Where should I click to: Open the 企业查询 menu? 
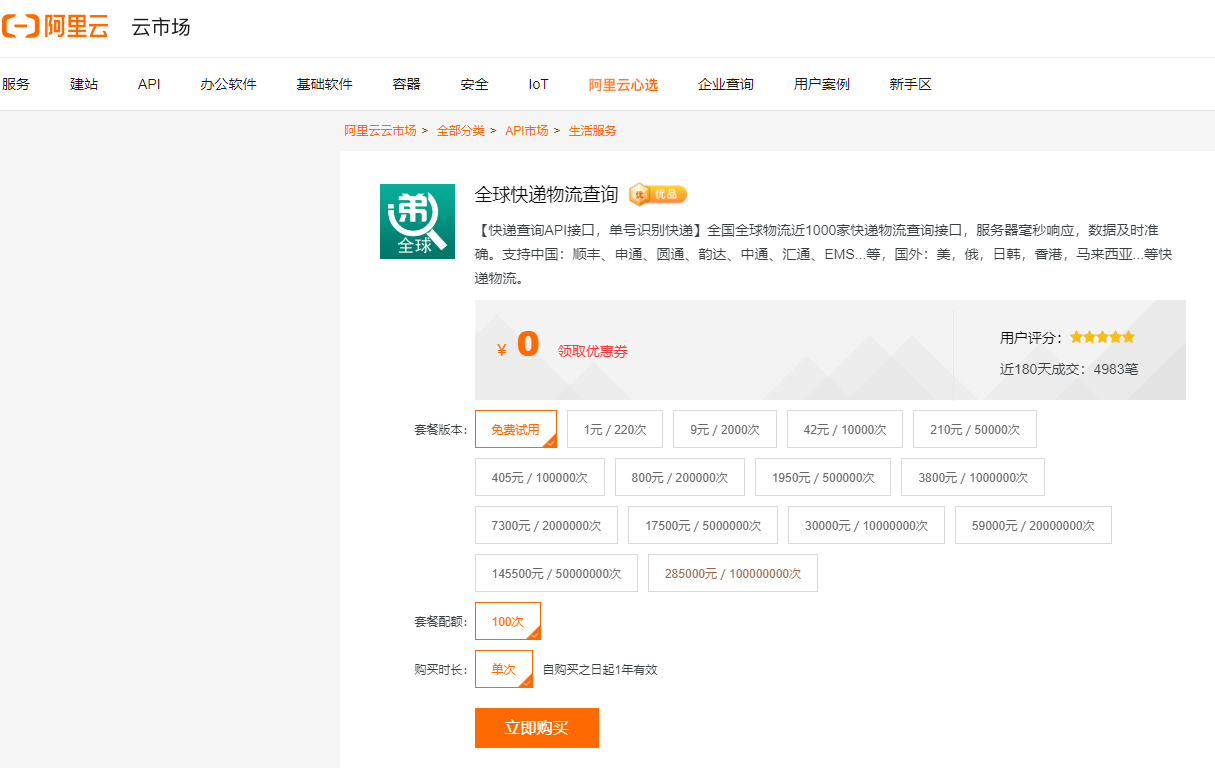click(726, 84)
